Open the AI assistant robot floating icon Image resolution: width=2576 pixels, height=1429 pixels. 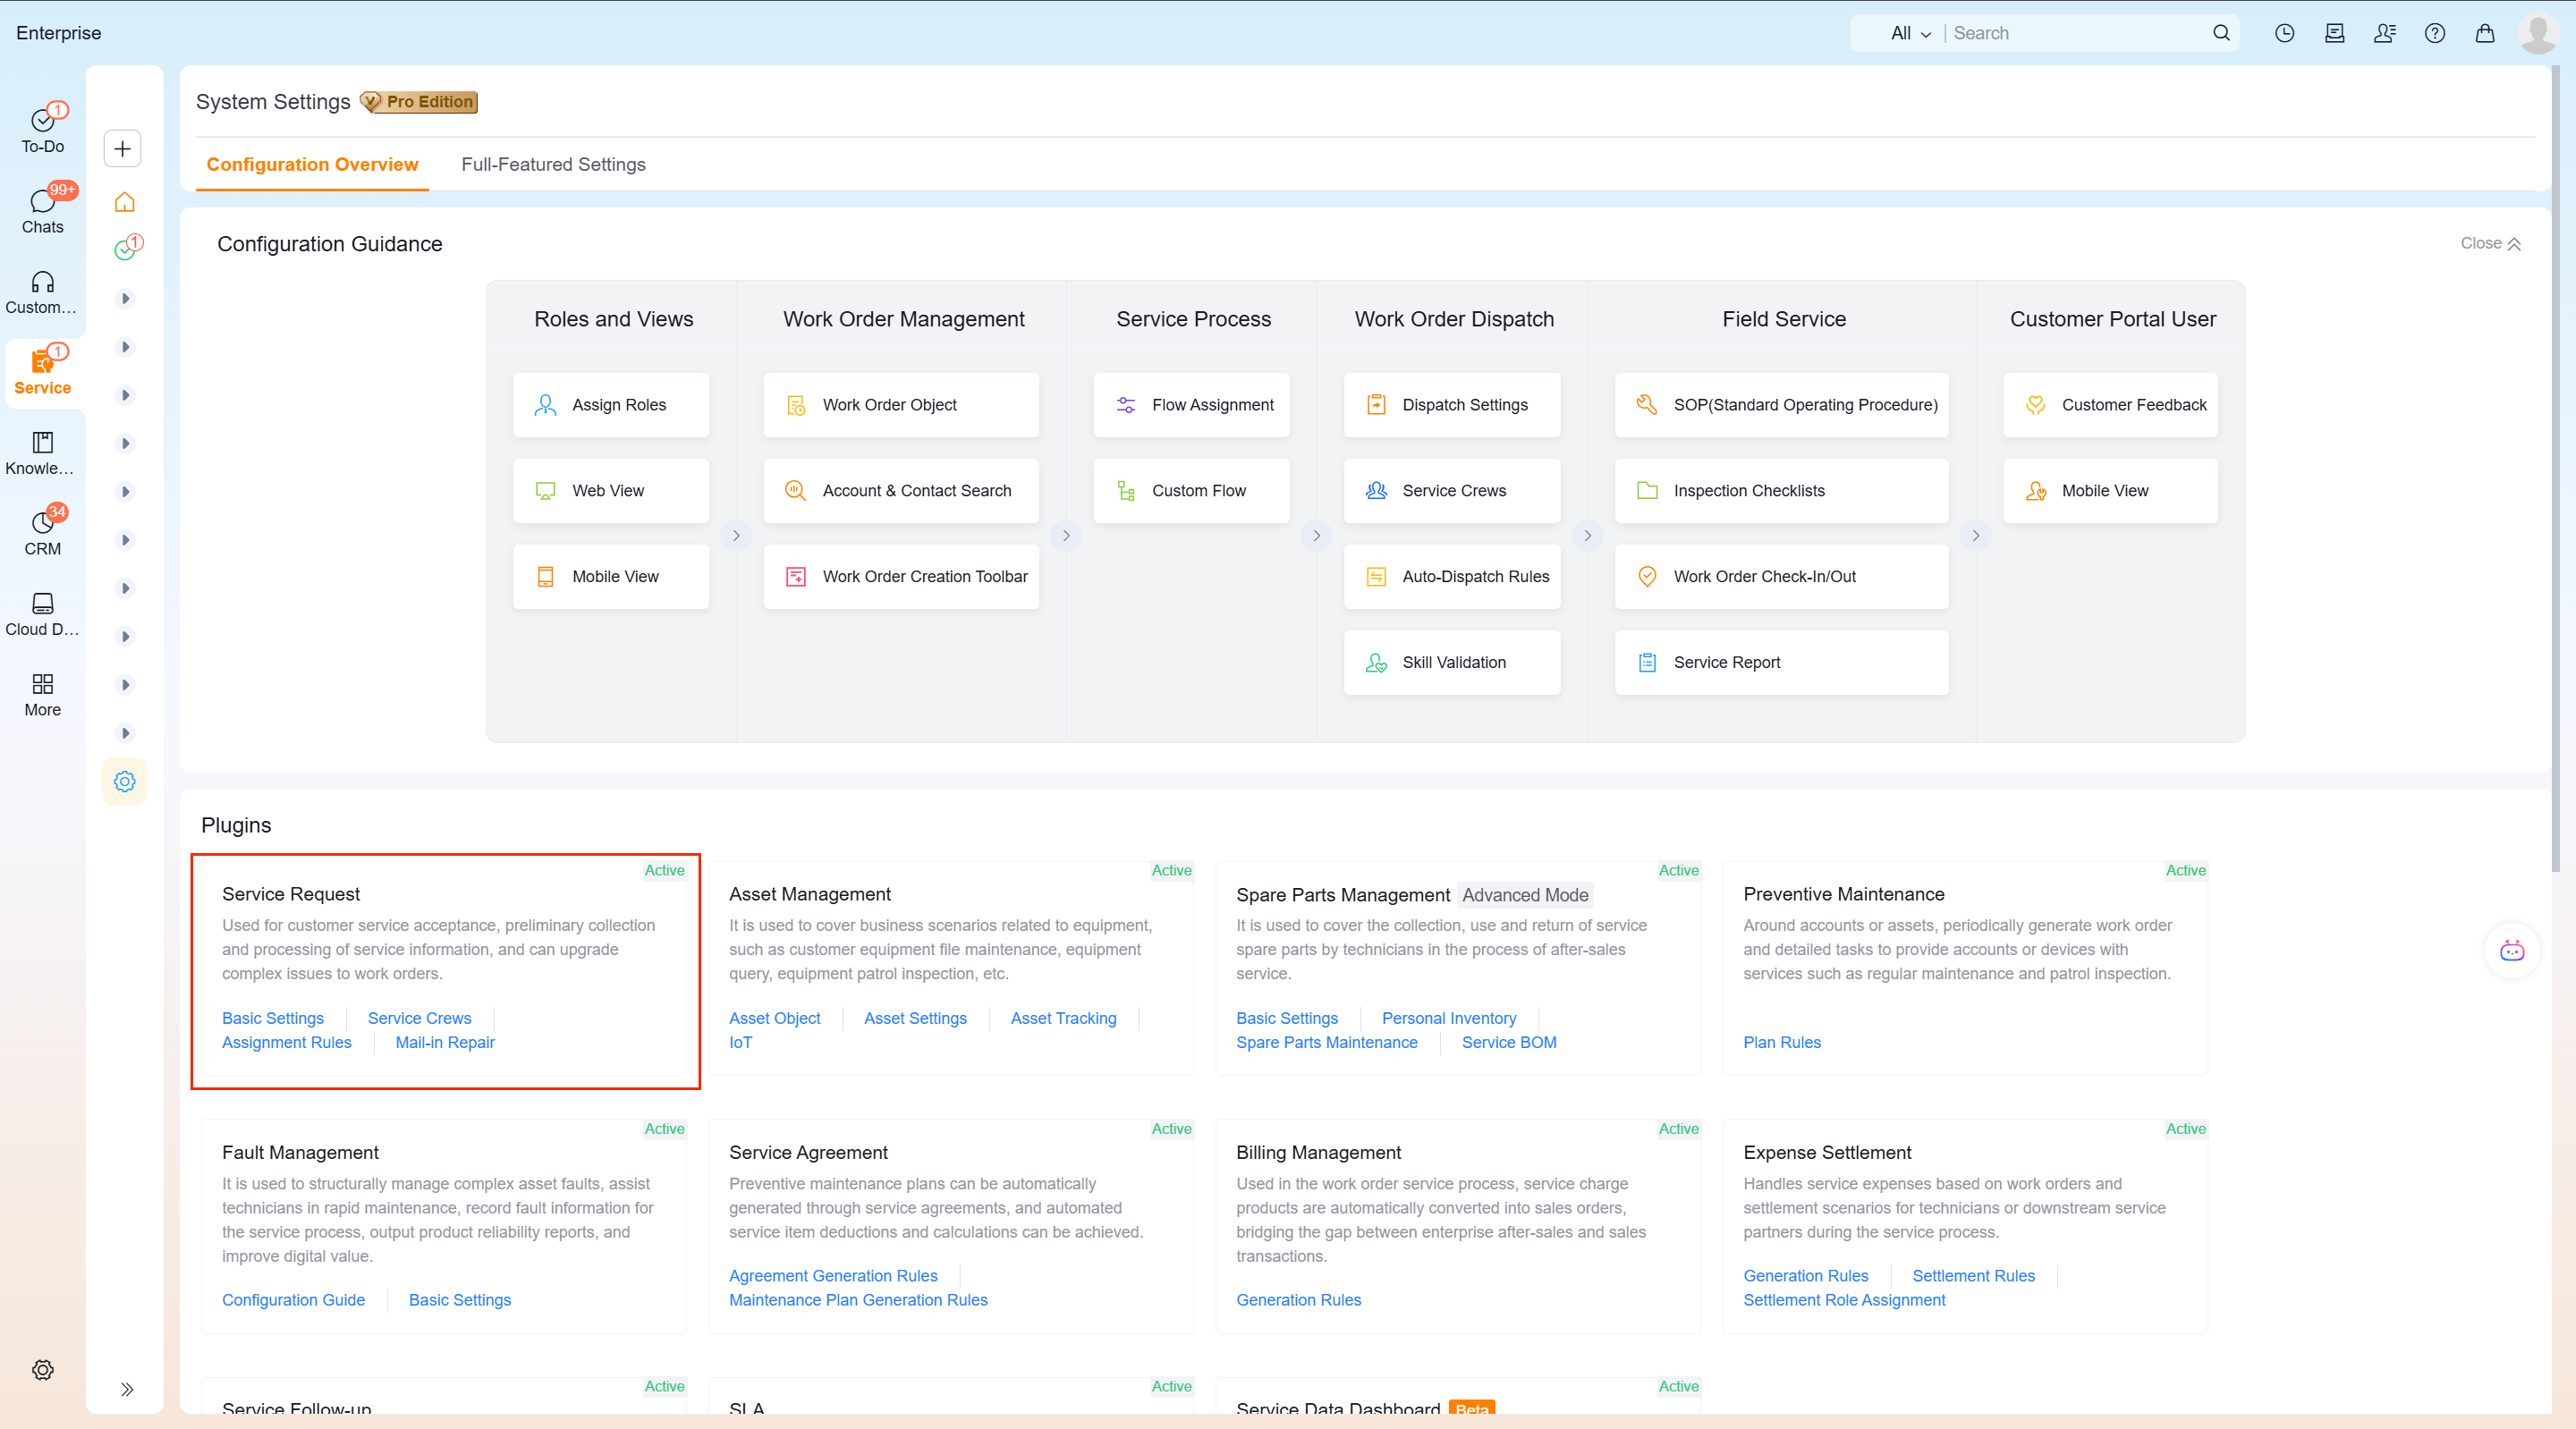pyautogui.click(x=2511, y=950)
